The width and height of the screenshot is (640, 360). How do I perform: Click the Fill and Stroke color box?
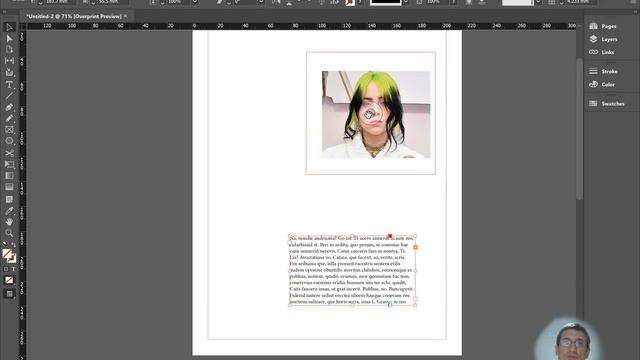click(x=9, y=256)
